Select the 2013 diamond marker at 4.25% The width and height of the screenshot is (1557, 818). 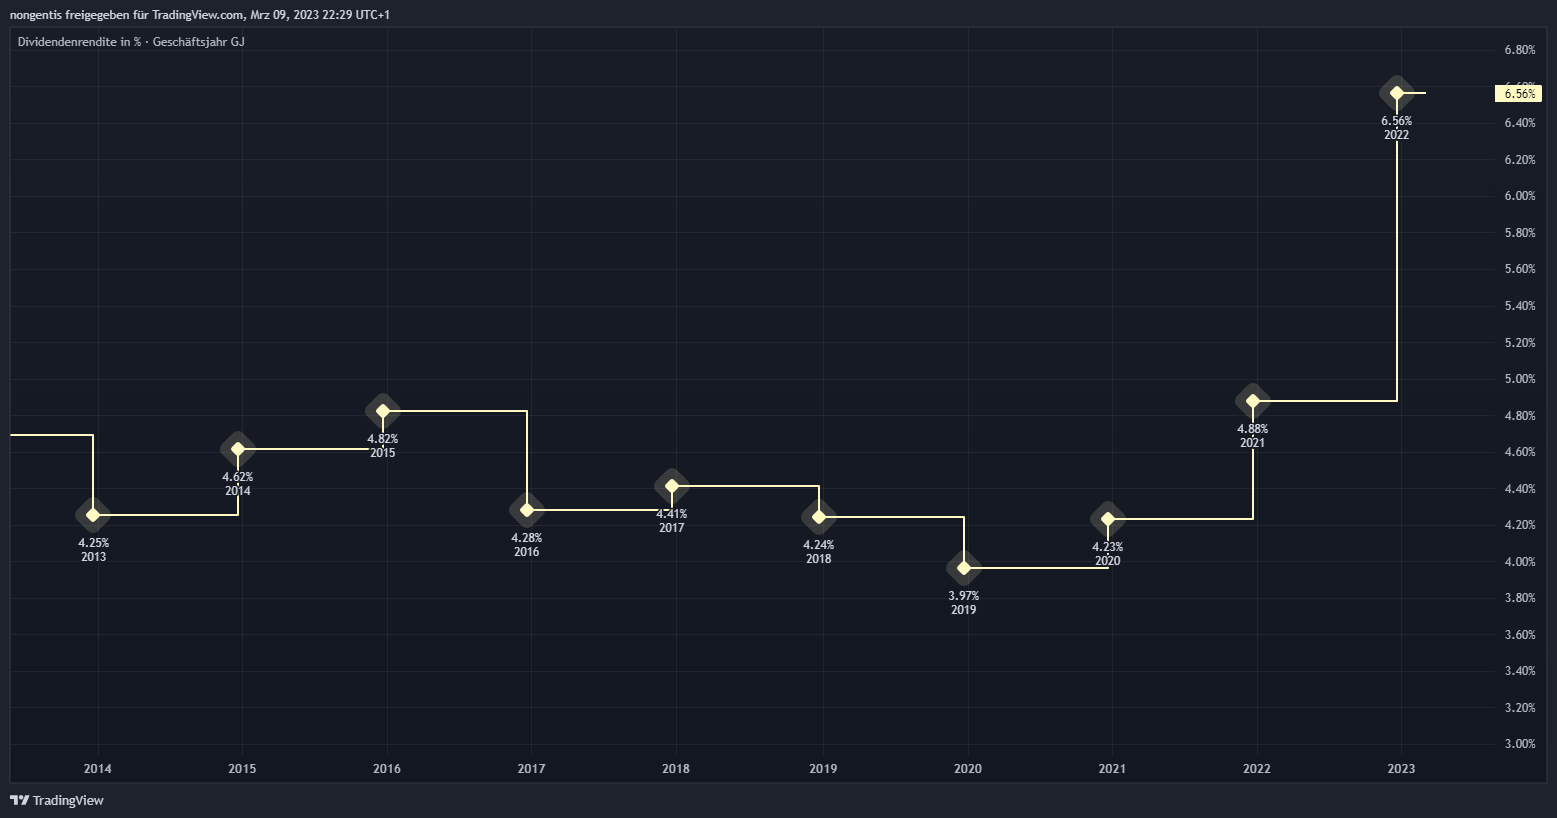click(x=93, y=515)
